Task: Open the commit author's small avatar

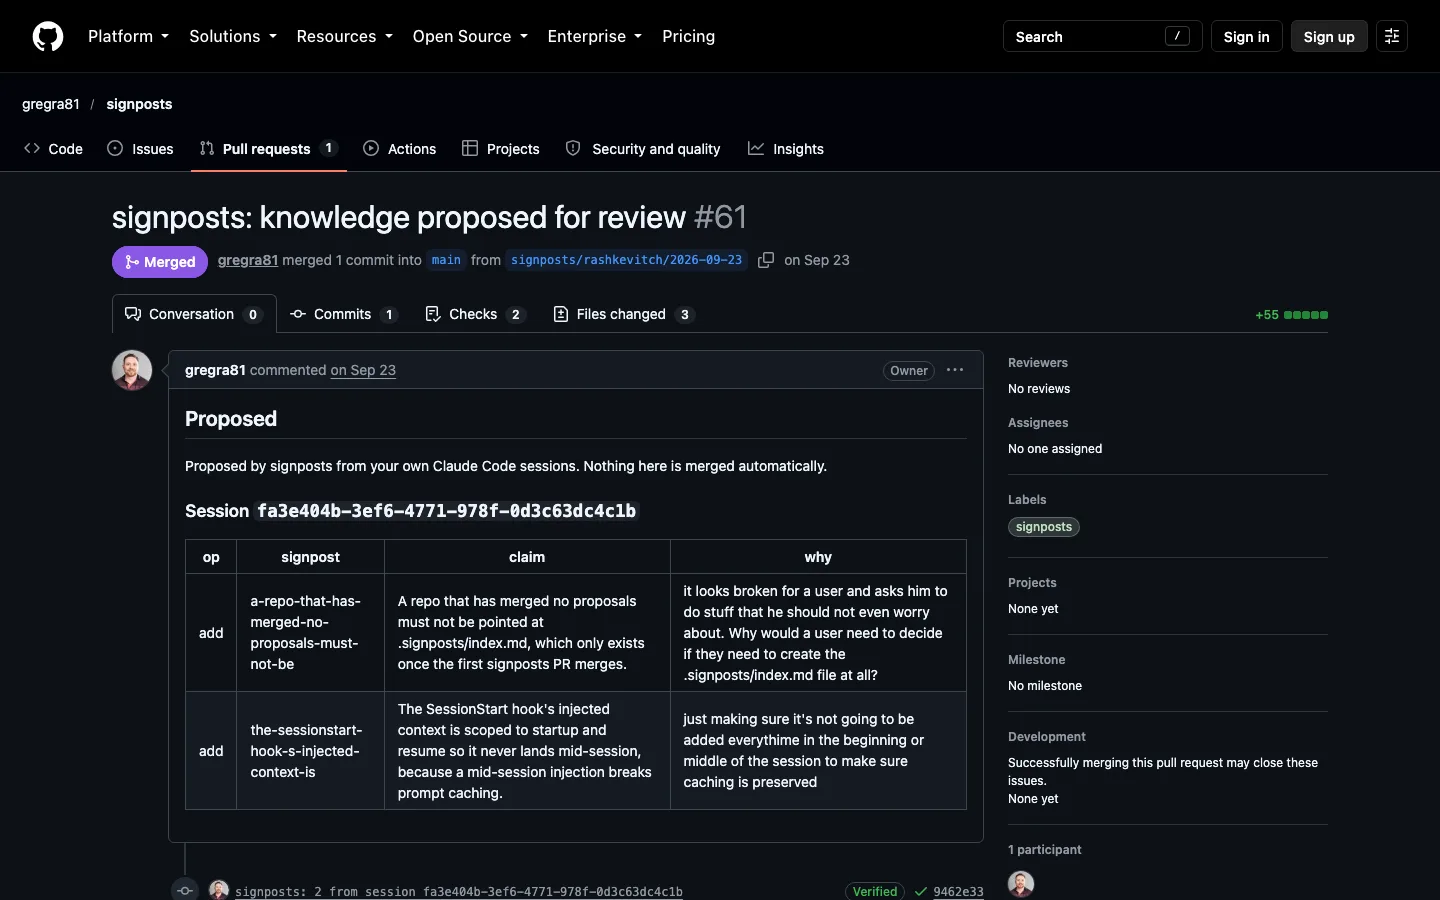Action: pyautogui.click(x=219, y=890)
